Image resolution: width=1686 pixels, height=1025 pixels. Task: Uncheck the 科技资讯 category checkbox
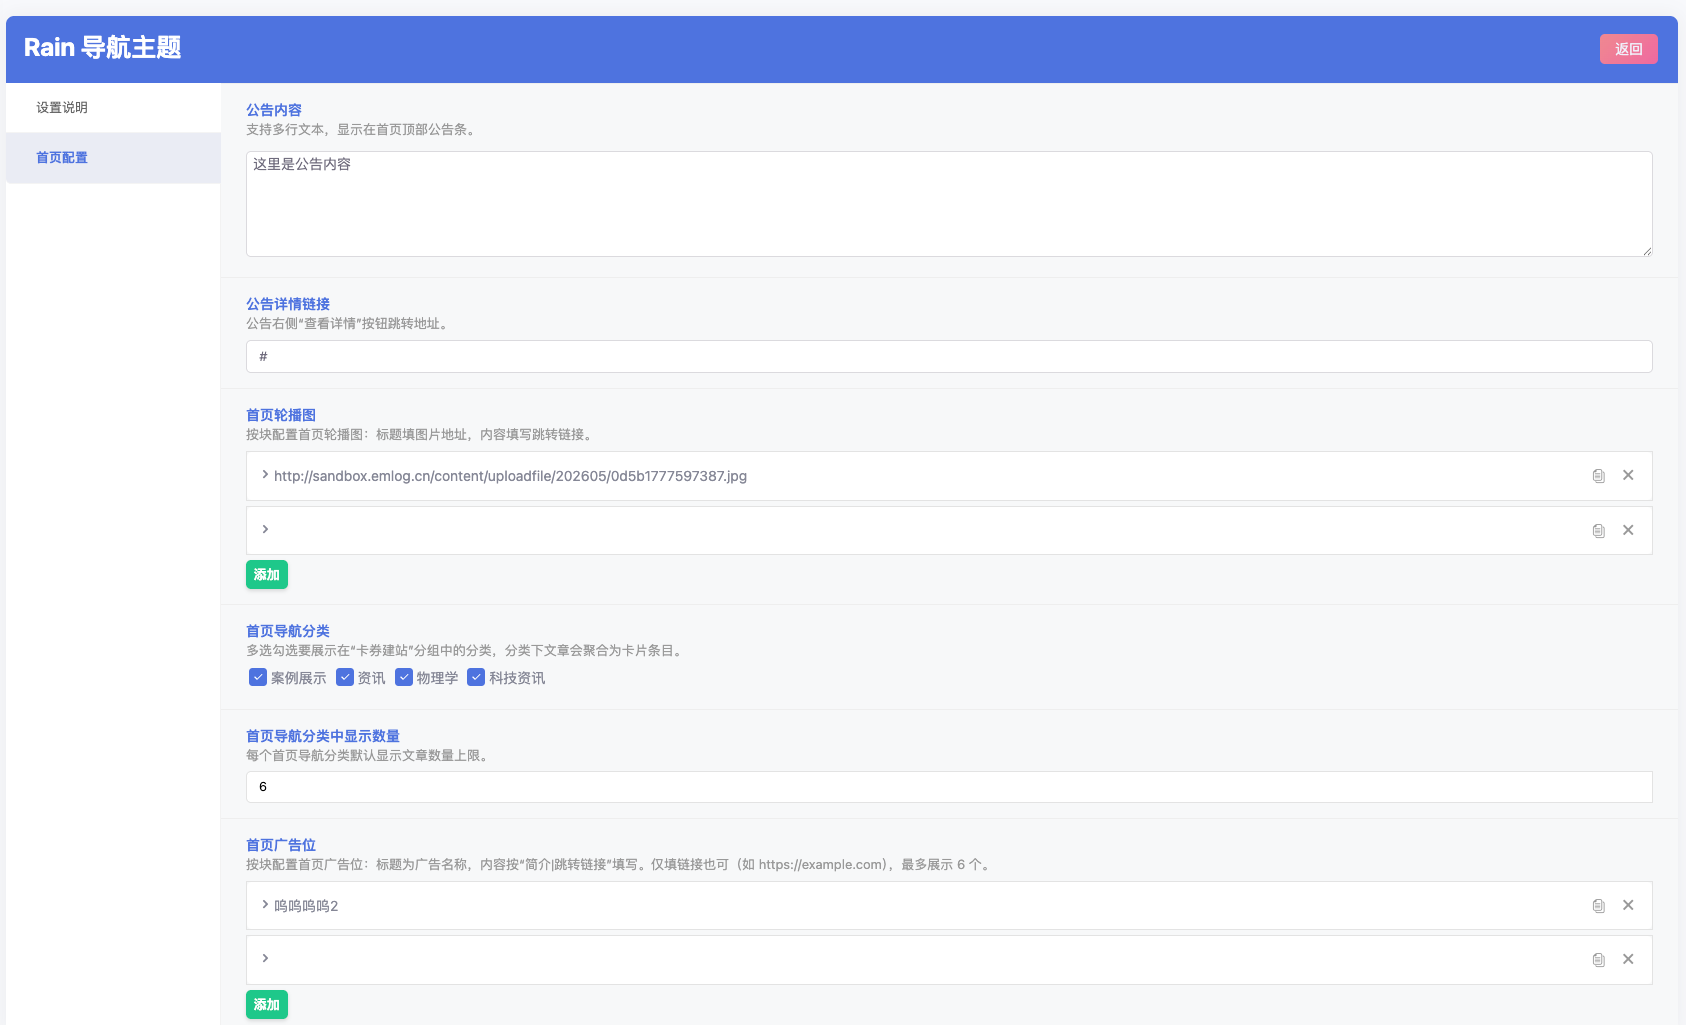tap(476, 677)
